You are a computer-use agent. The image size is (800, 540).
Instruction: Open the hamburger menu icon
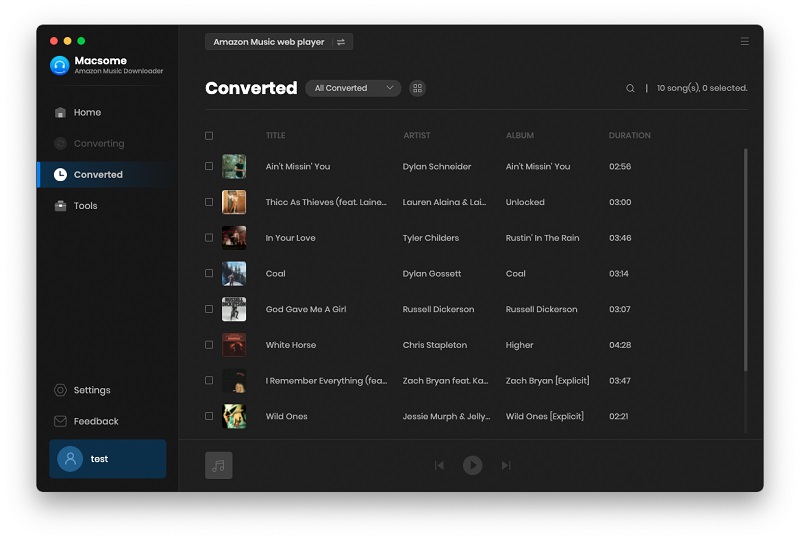coord(745,41)
